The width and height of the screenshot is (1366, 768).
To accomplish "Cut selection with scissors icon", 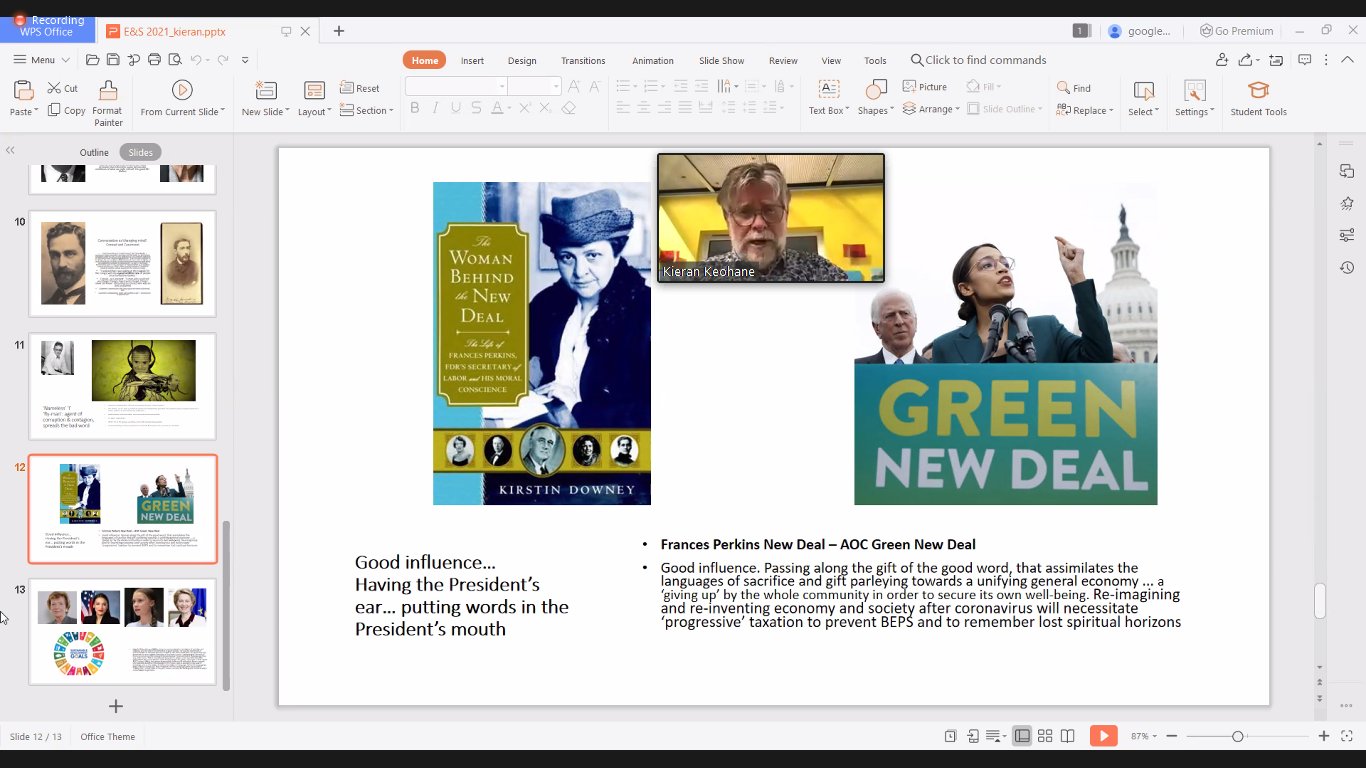I will click(x=63, y=88).
